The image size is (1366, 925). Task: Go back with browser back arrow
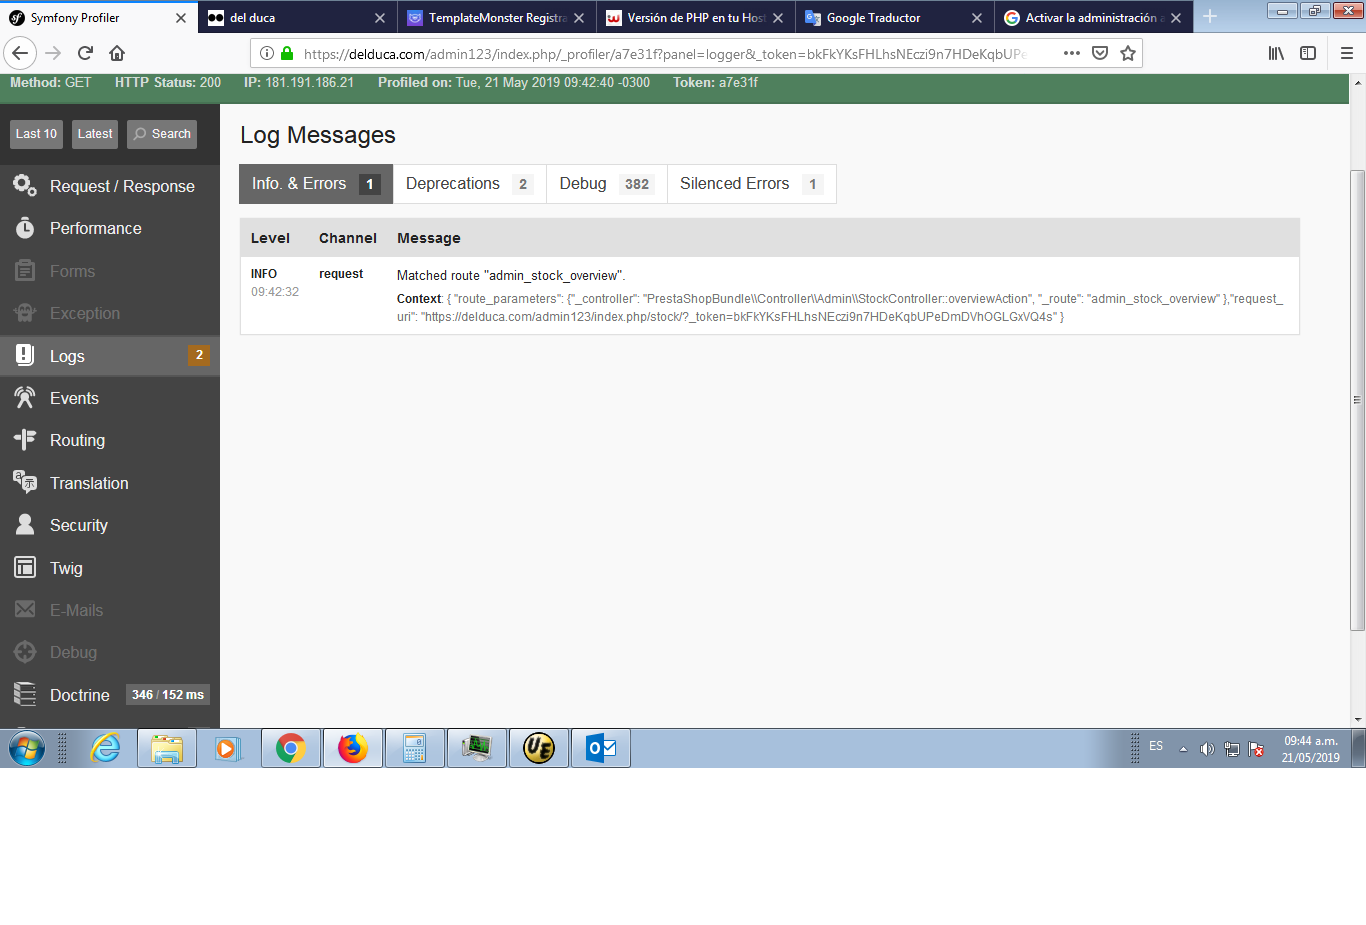tap(20, 53)
